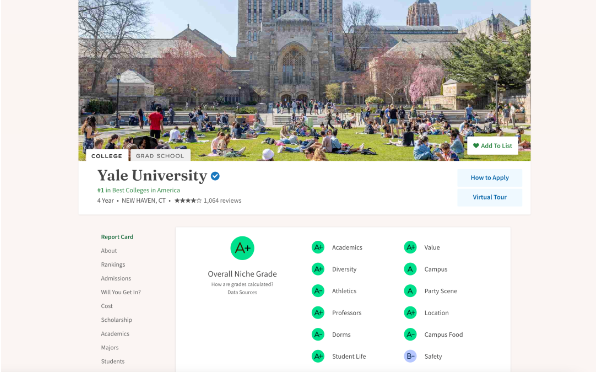
Task: Click the Value grade label
Action: pyautogui.click(x=432, y=247)
